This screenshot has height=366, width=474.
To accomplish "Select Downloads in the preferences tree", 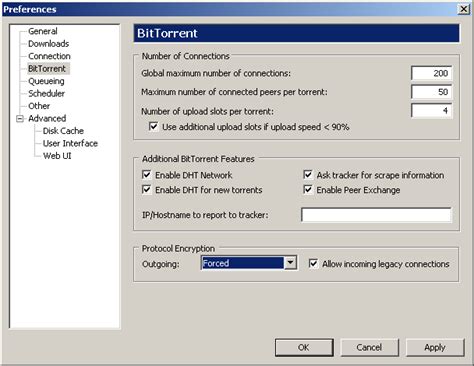I will pyautogui.click(x=48, y=44).
